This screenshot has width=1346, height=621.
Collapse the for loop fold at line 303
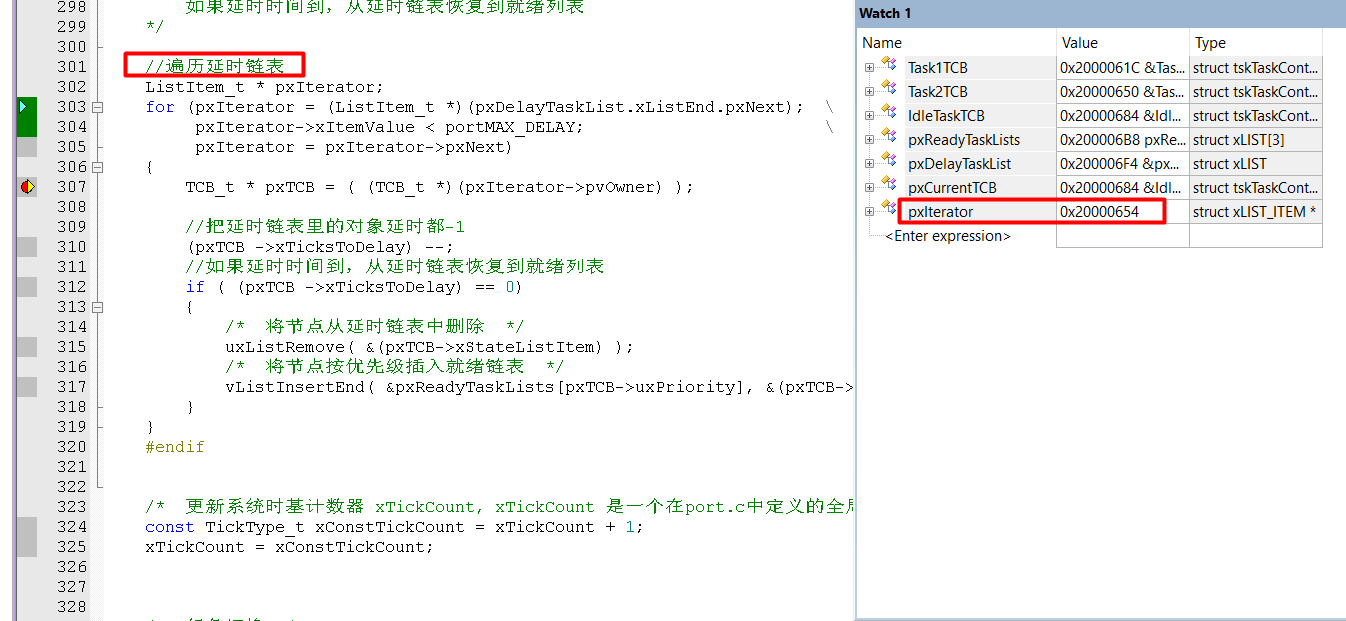pos(98,107)
